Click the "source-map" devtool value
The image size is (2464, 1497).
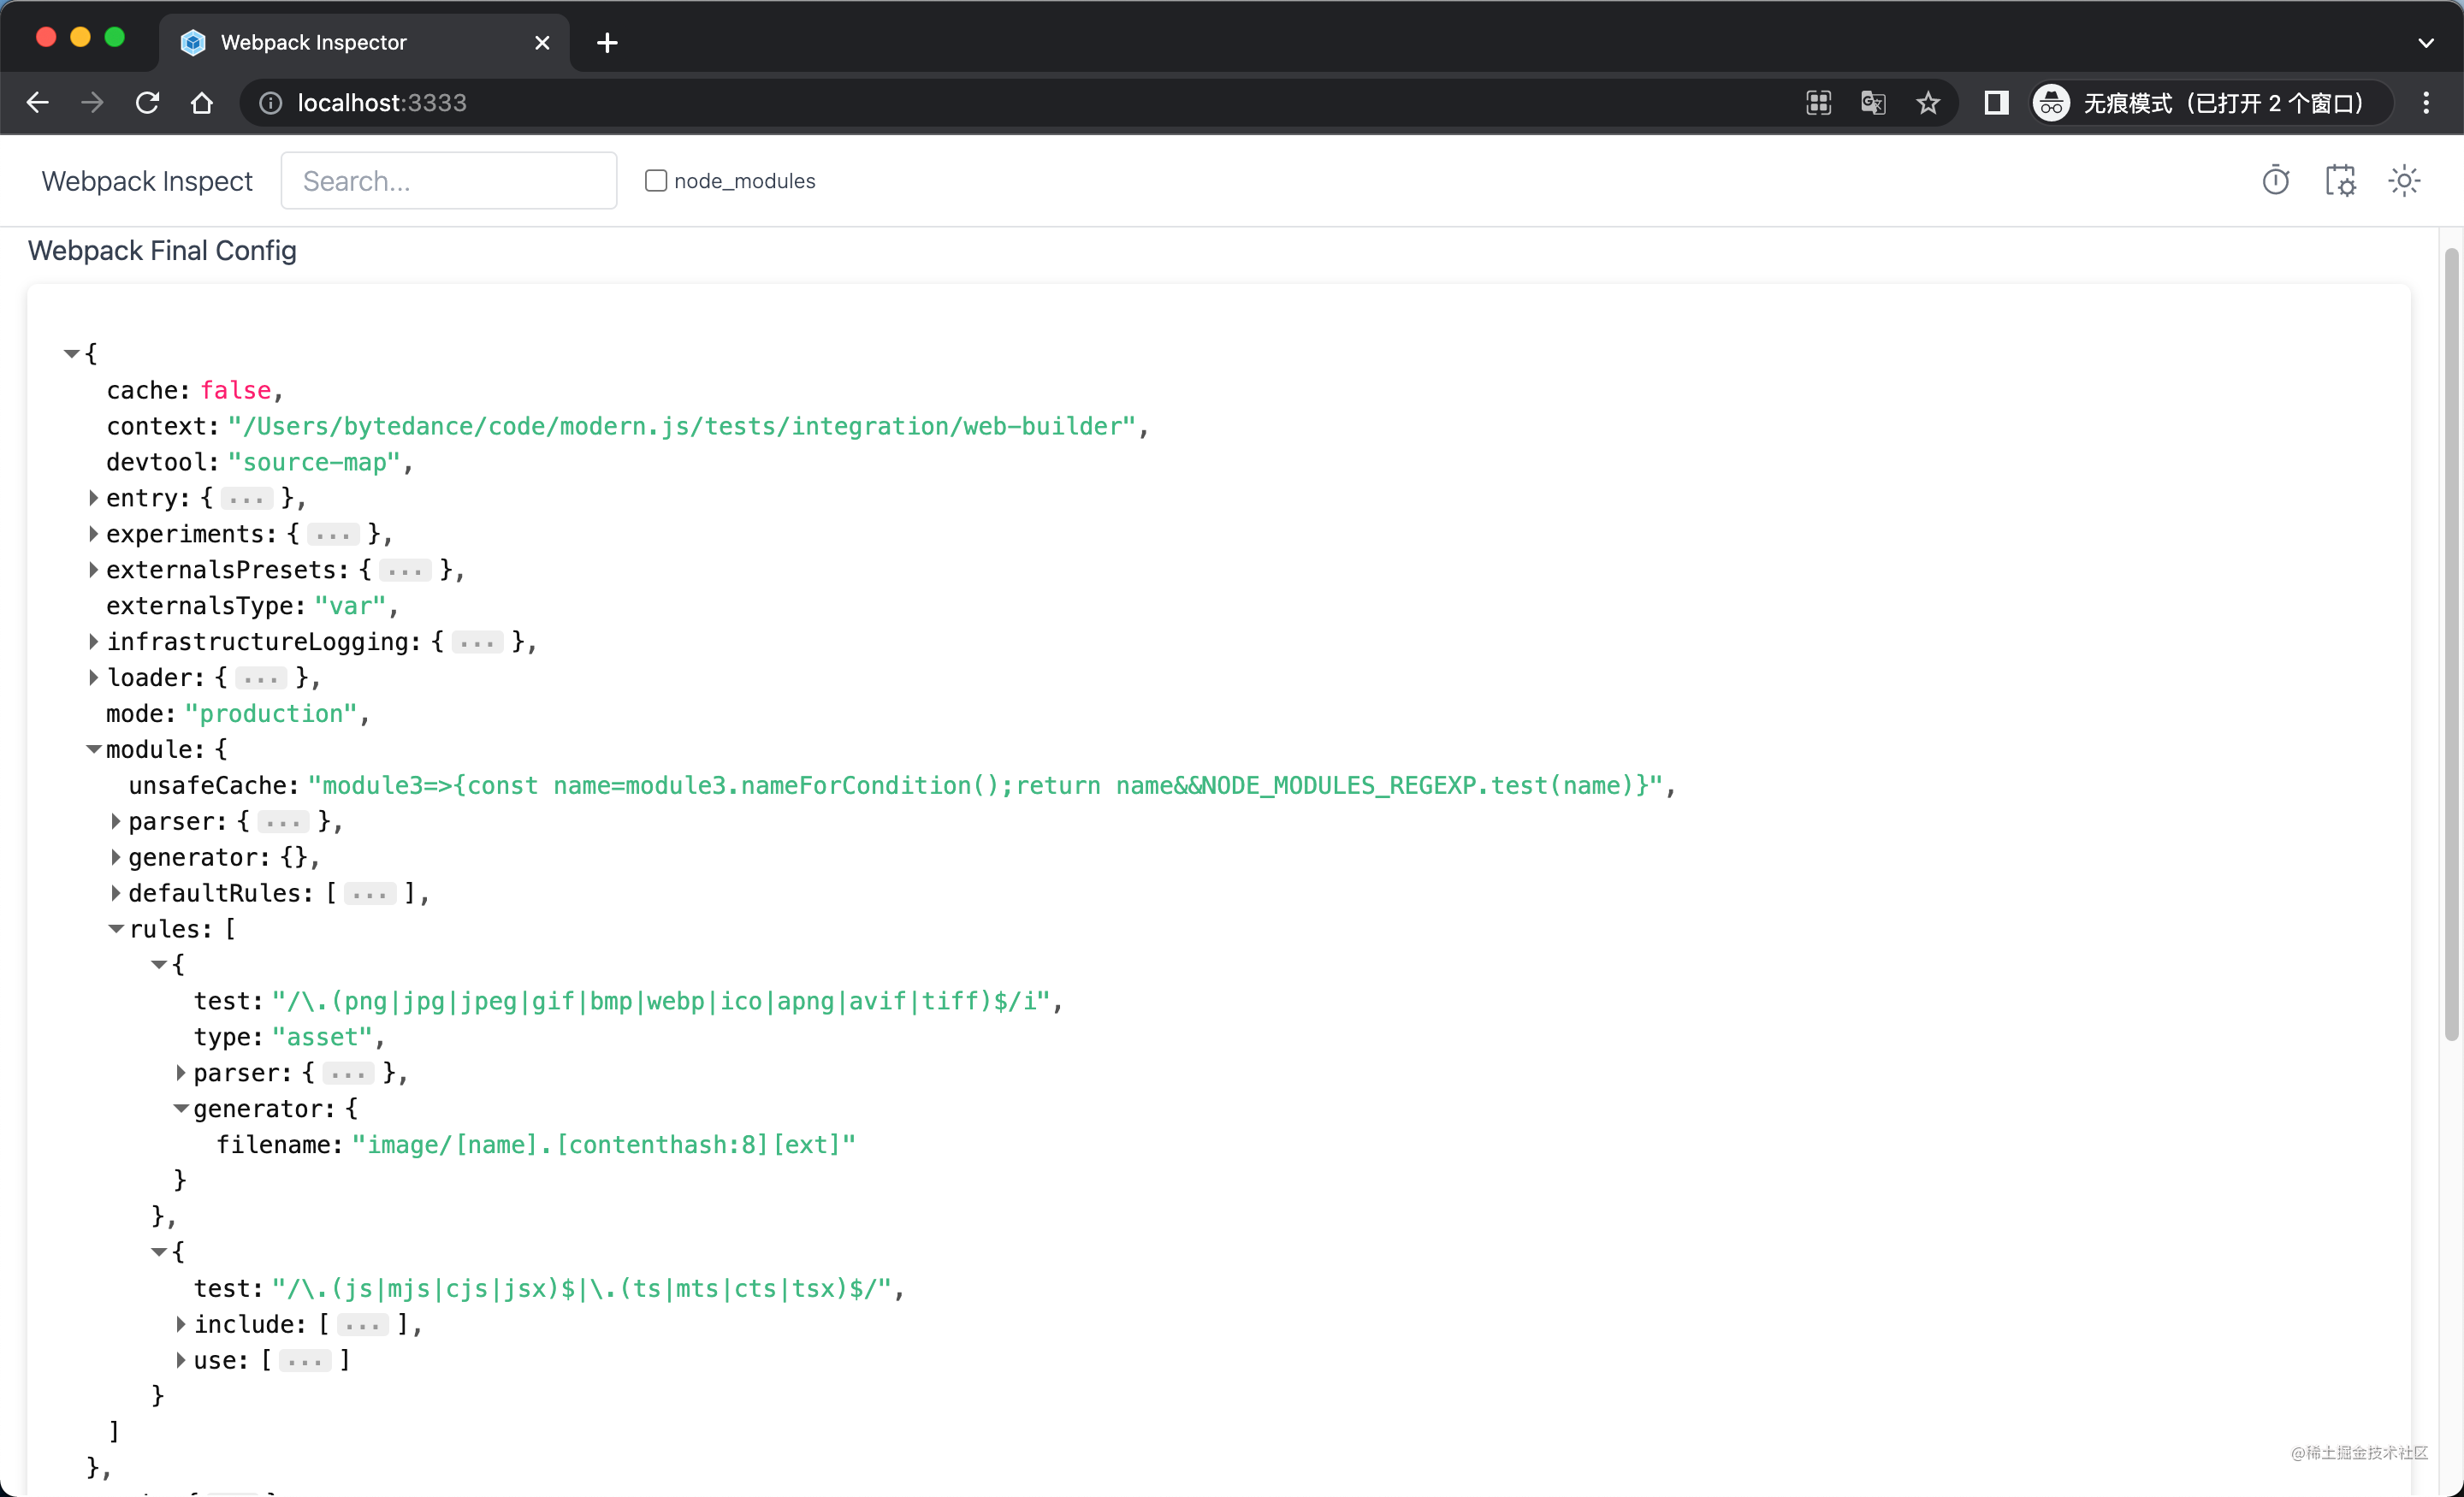(315, 462)
